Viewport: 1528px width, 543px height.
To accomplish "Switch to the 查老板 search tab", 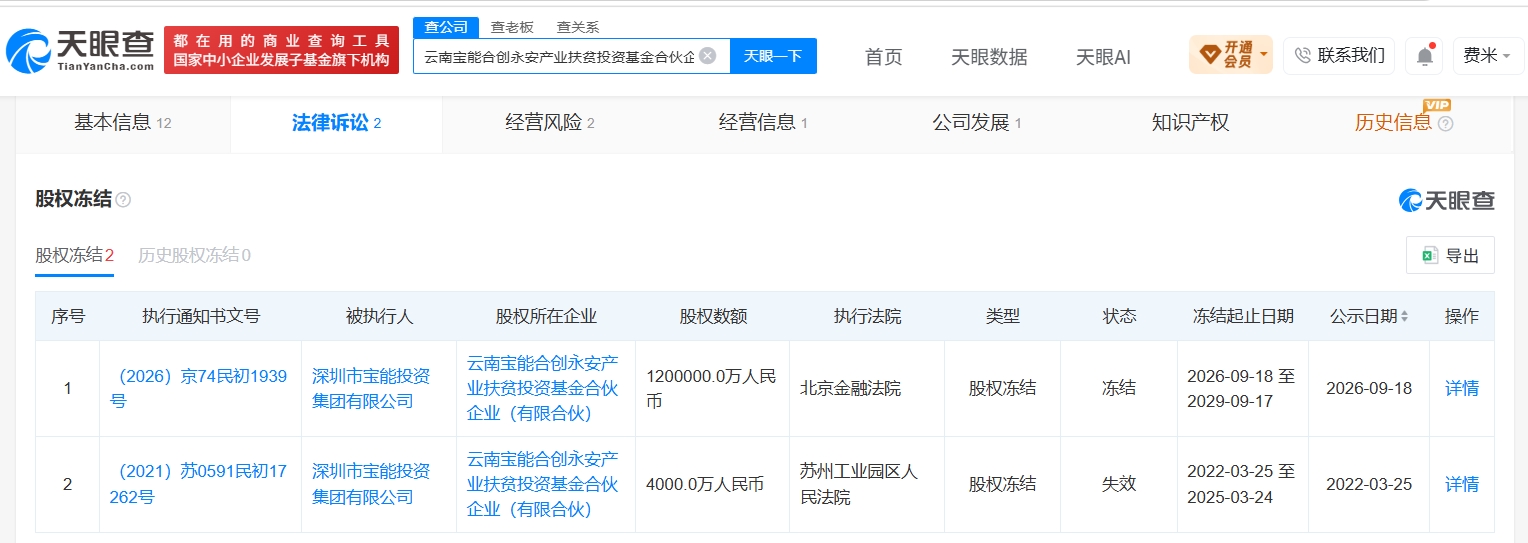I will click(x=512, y=28).
